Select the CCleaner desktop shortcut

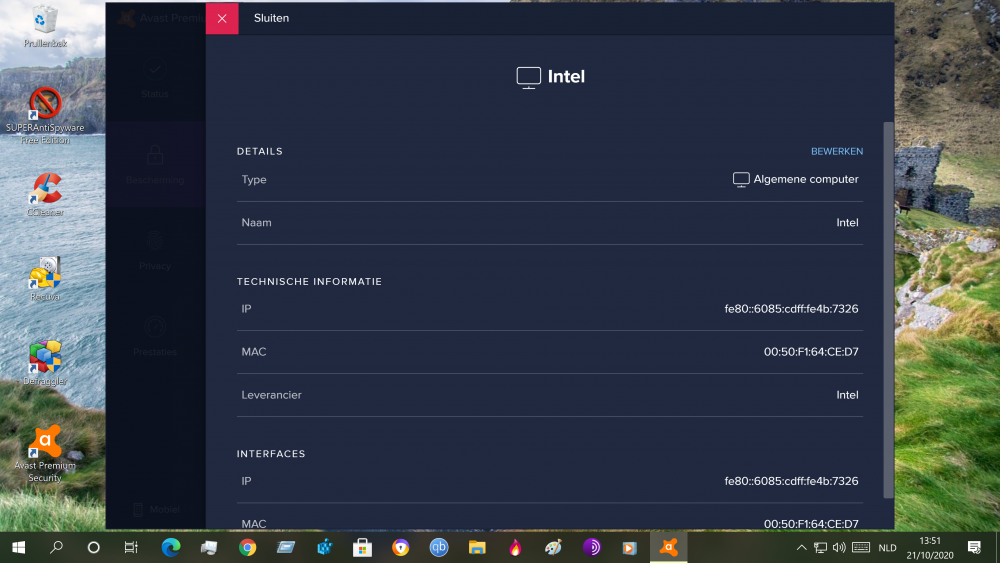click(45, 194)
